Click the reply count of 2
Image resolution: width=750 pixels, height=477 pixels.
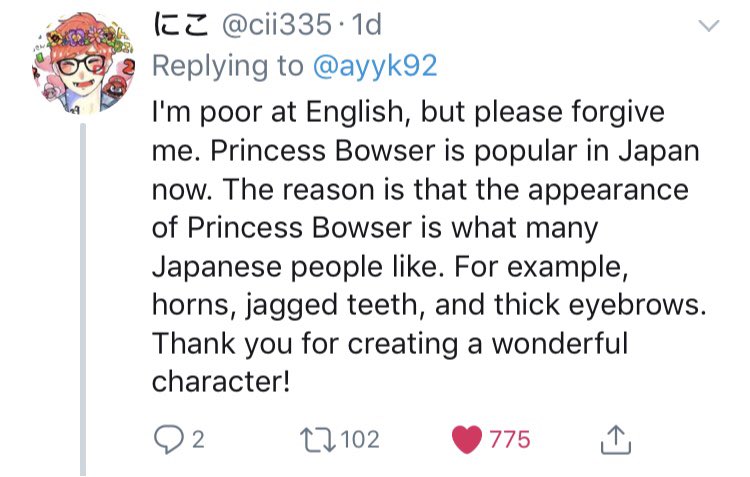197,438
